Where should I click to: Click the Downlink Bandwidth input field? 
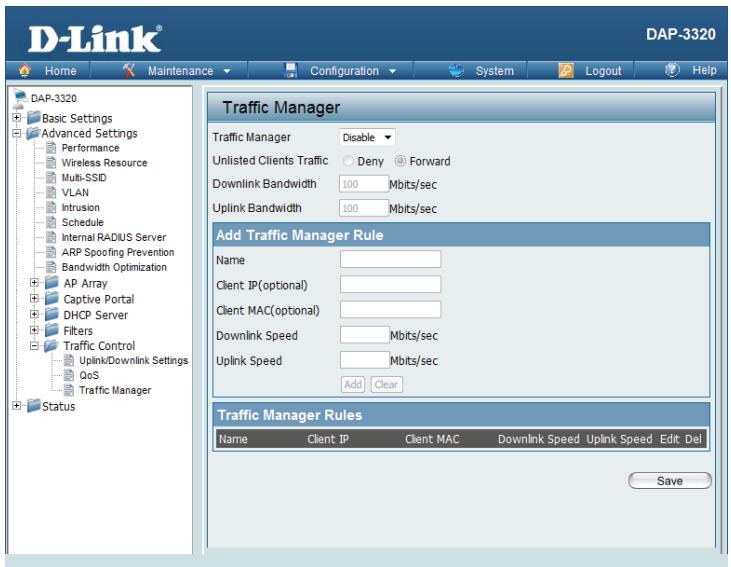(364, 184)
